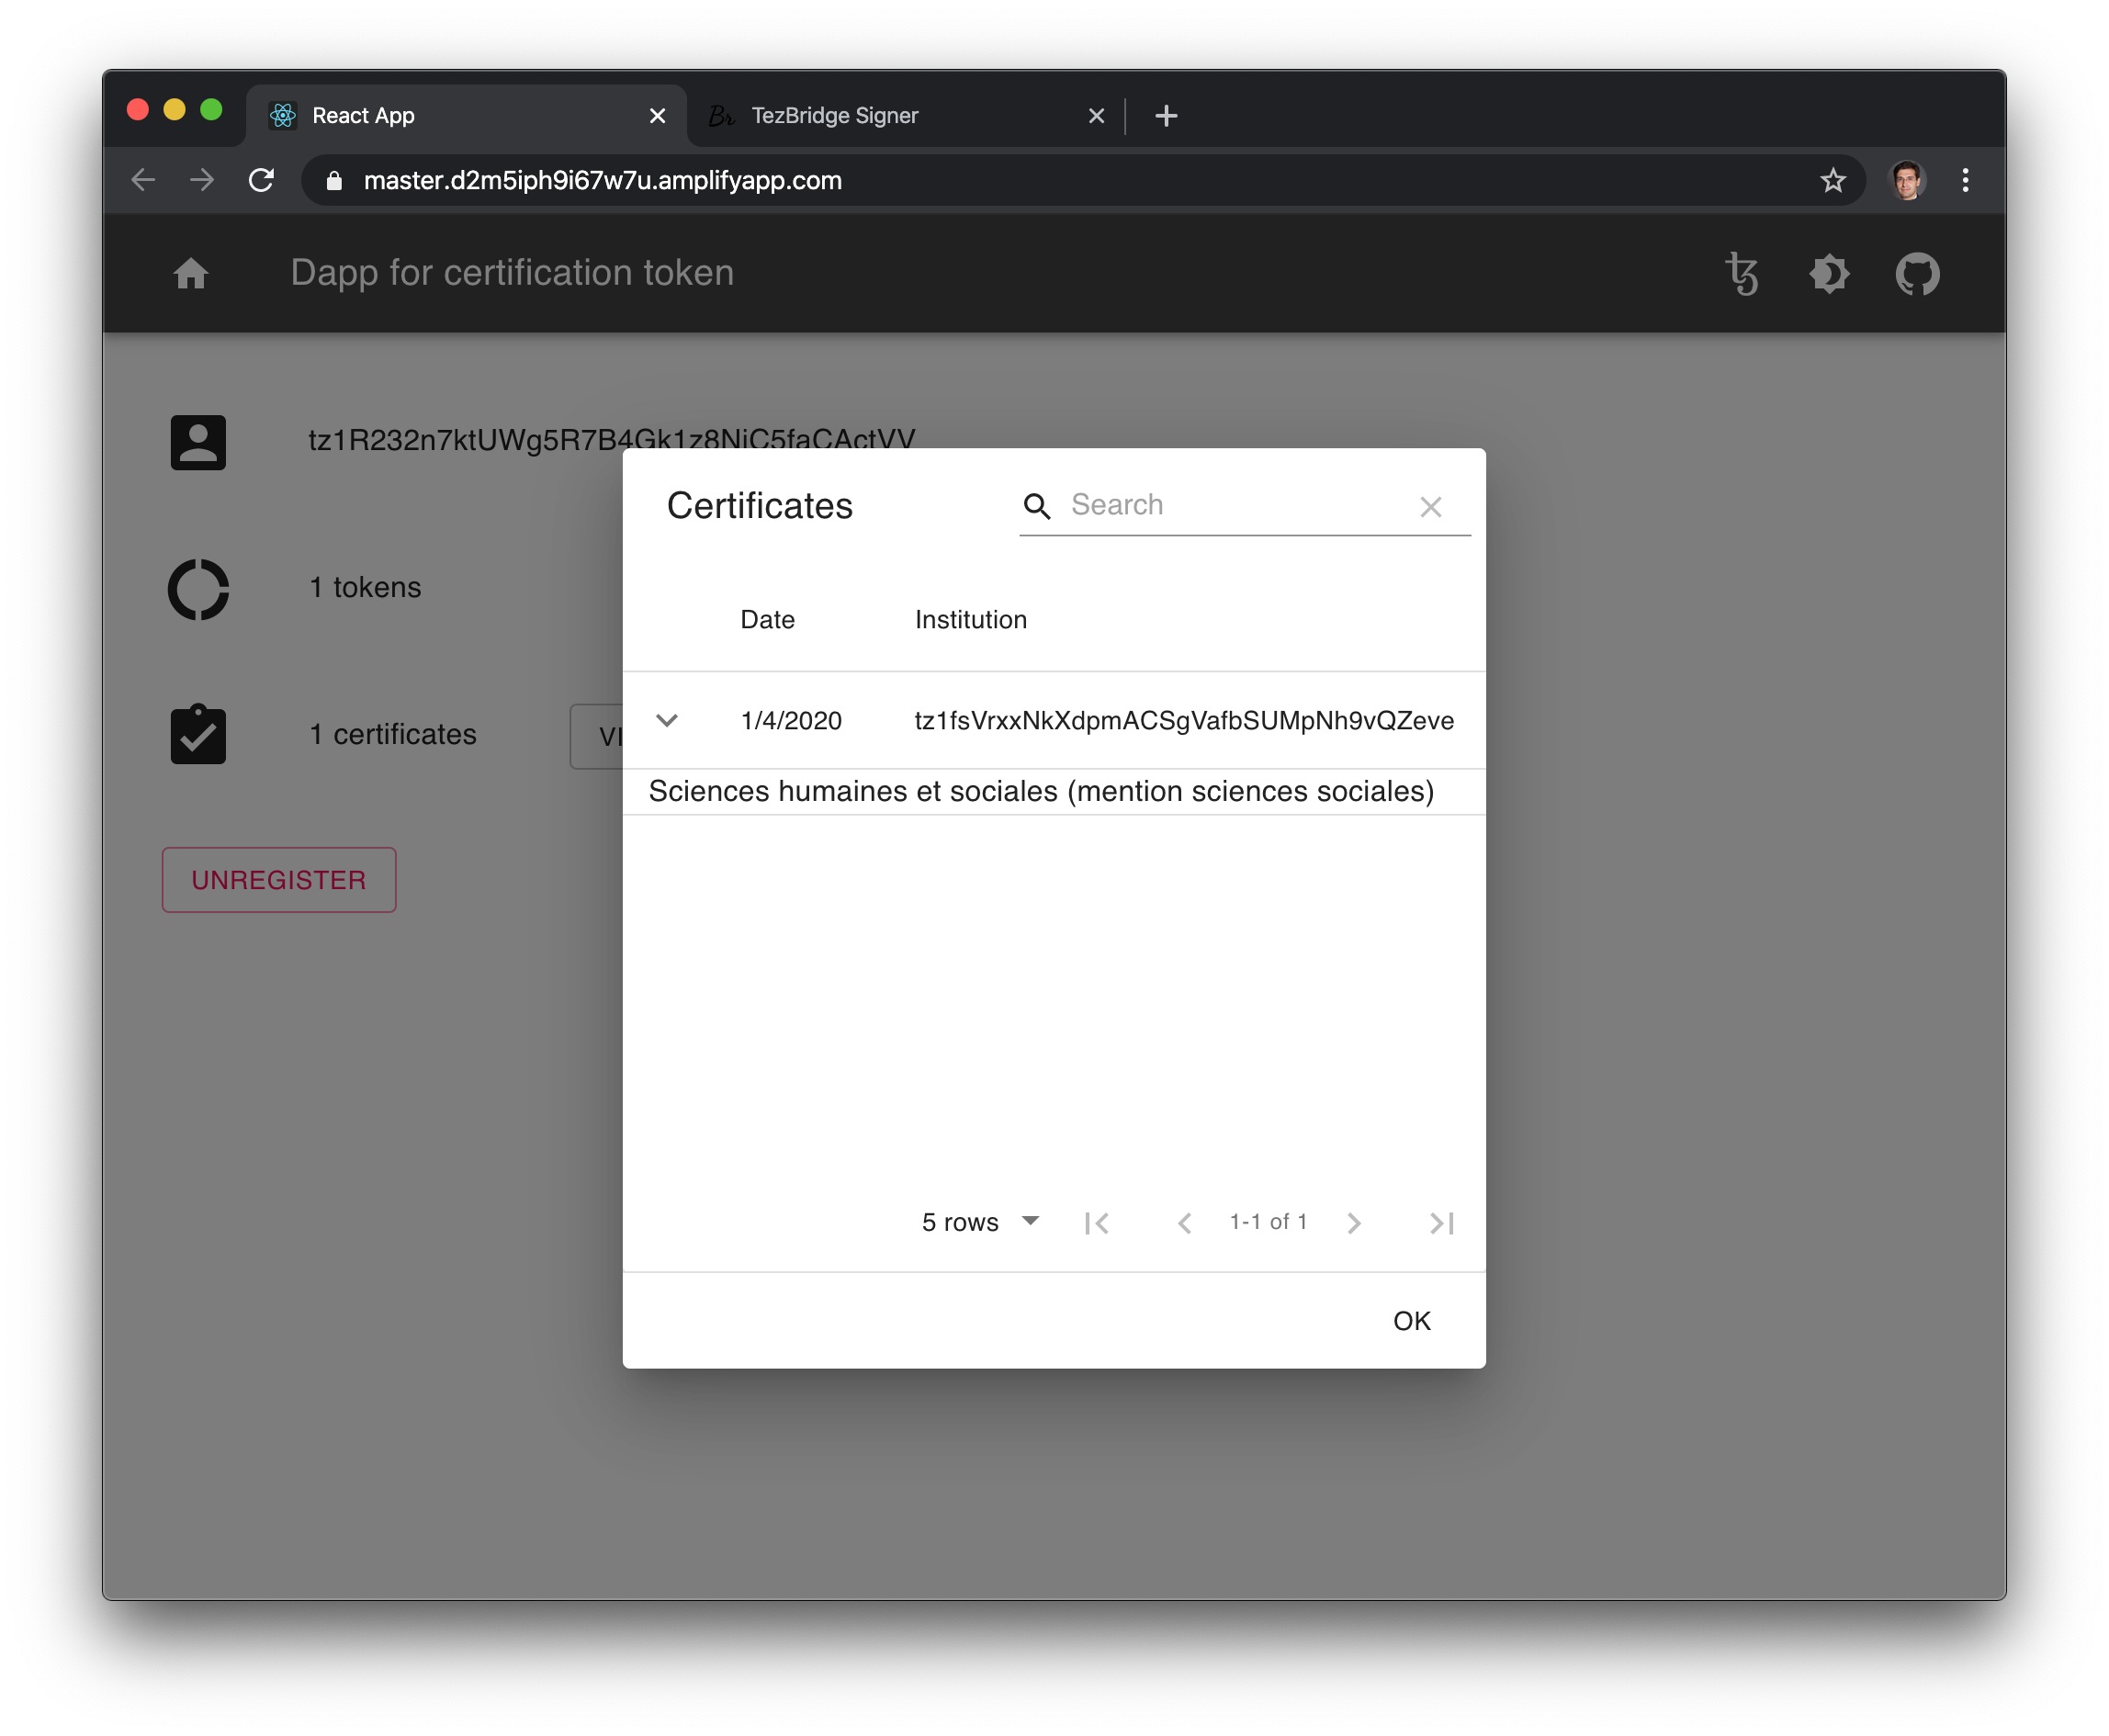Click the search magnifier icon in Certificates

[x=1037, y=506]
